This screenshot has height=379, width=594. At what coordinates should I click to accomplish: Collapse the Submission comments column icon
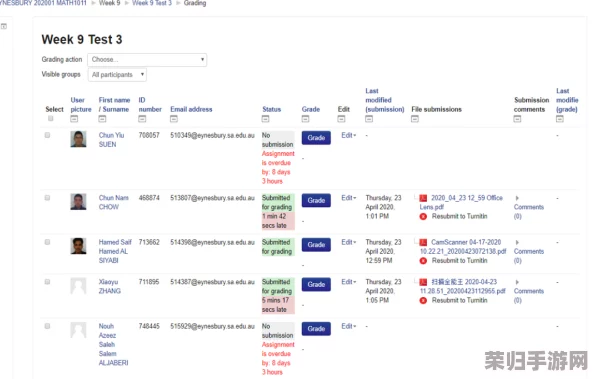(x=517, y=119)
